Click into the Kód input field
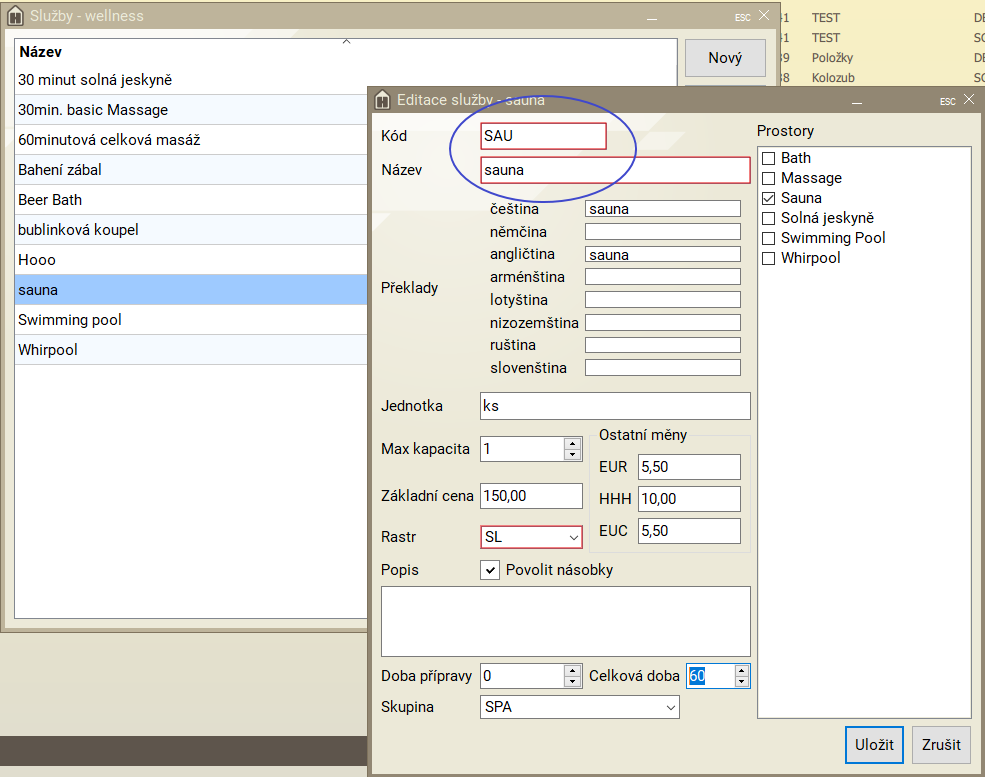985x777 pixels. 543,136
